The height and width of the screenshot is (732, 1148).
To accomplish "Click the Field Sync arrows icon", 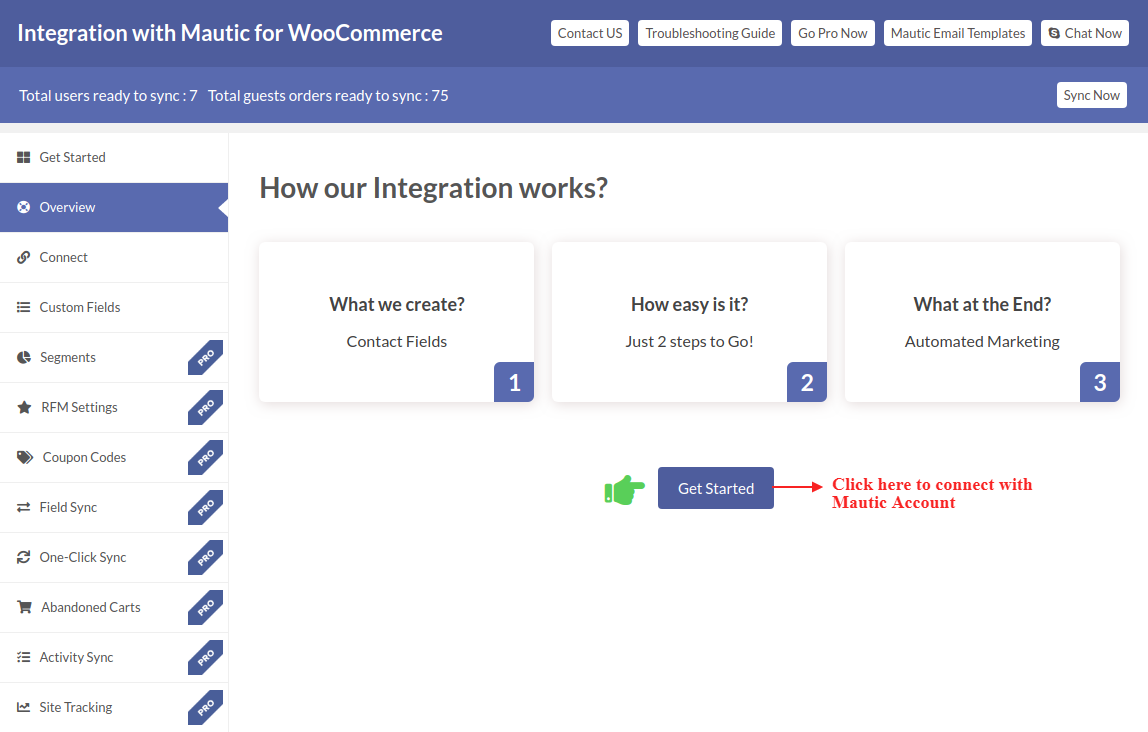I will pyautogui.click(x=23, y=507).
